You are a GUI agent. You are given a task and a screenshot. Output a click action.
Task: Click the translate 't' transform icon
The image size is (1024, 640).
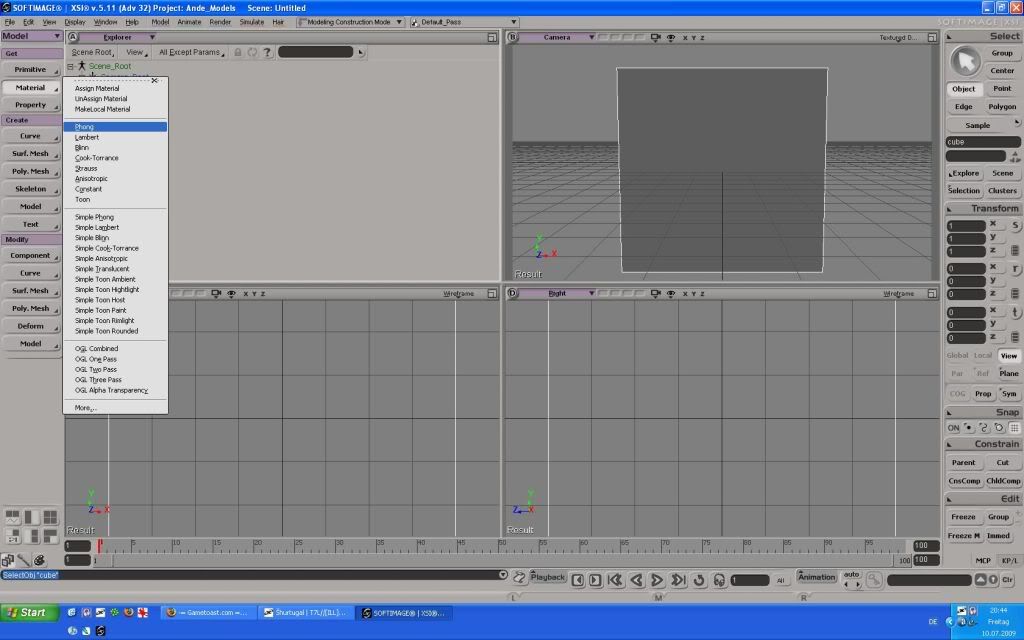[1016, 313]
